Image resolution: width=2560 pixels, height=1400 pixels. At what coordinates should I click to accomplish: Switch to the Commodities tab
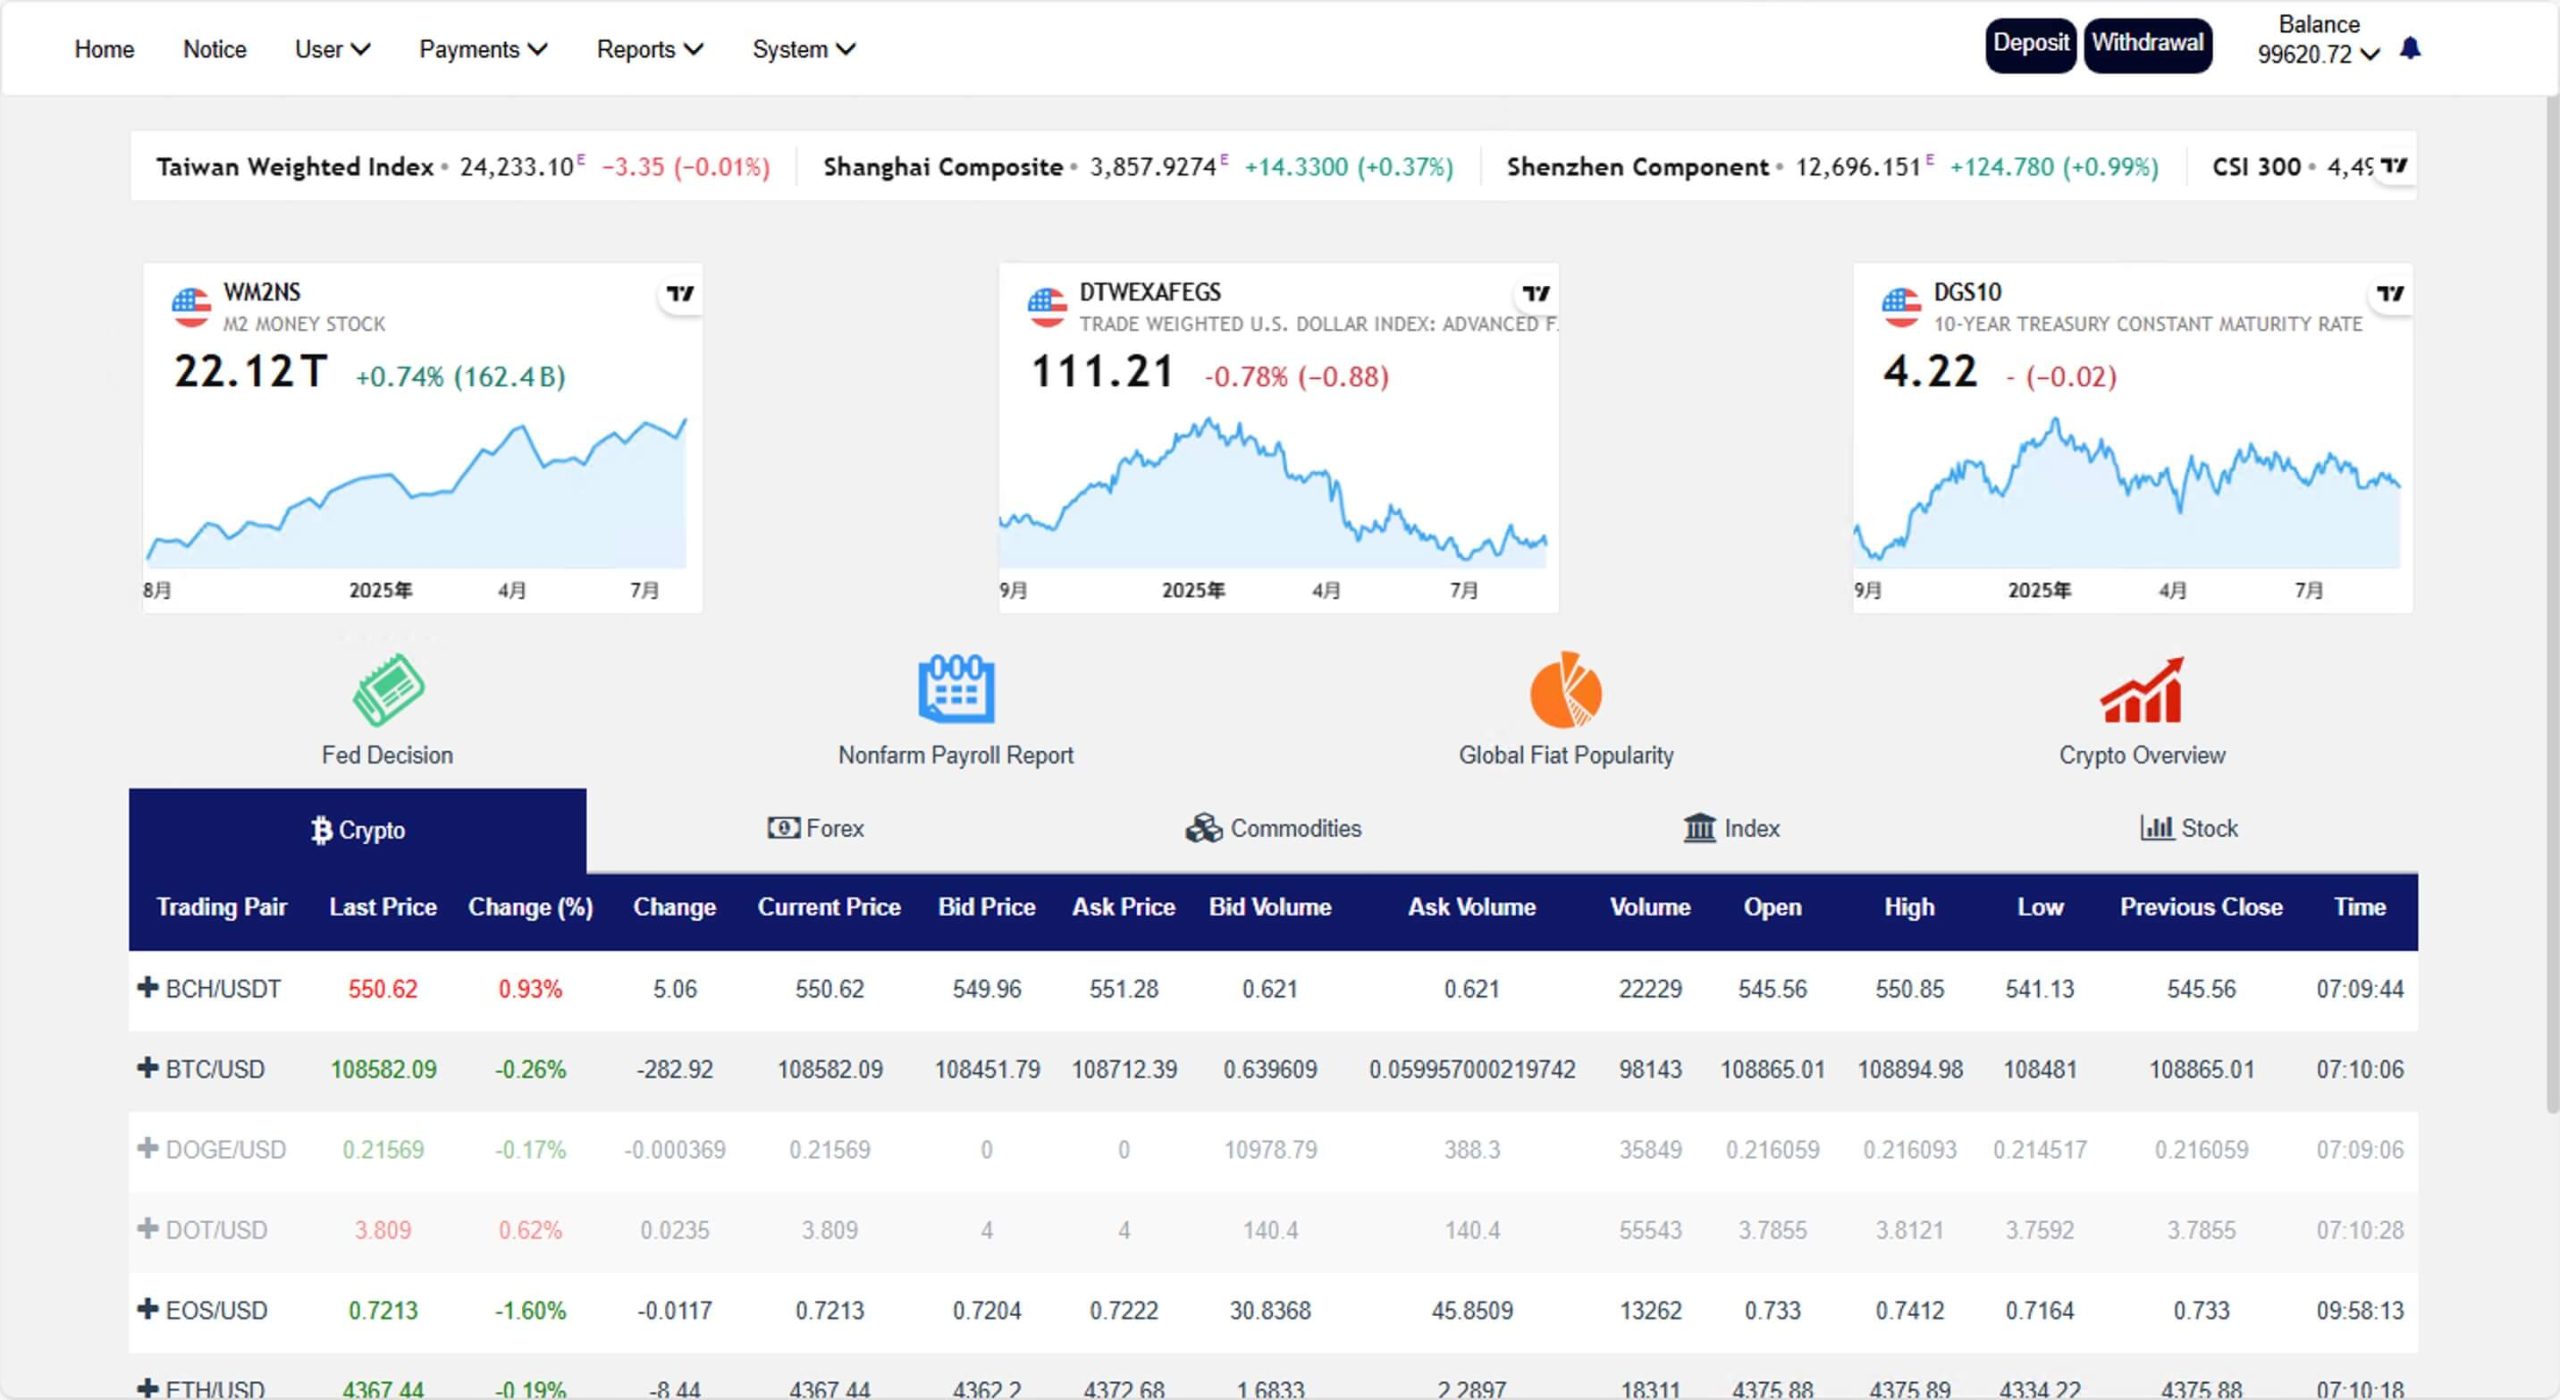click(1273, 828)
